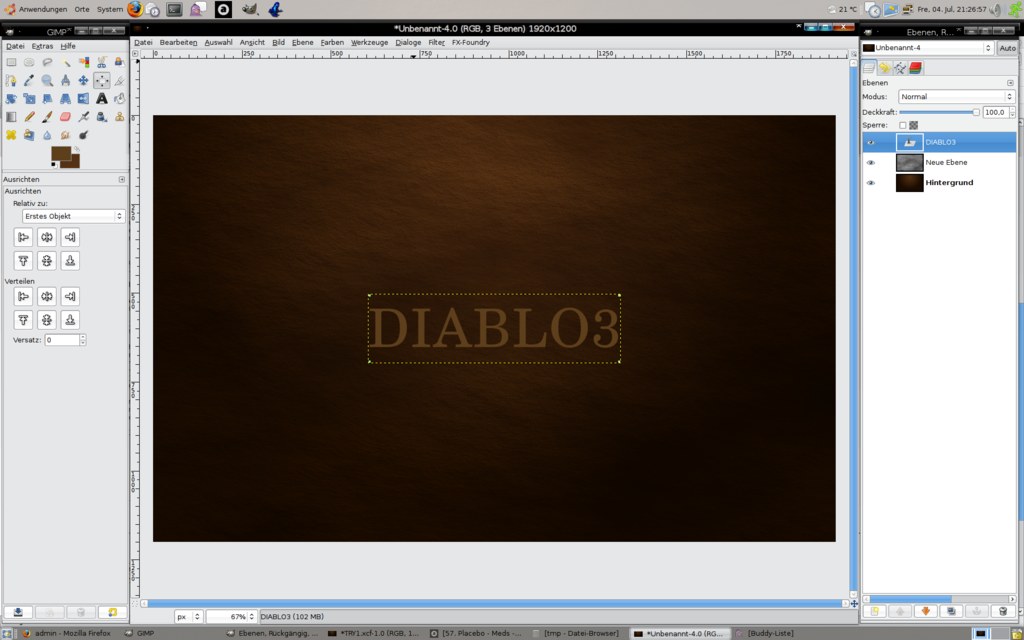1024x640 pixels.
Task: Open the Ebenen tab configuration menu button
Action: point(1010,83)
